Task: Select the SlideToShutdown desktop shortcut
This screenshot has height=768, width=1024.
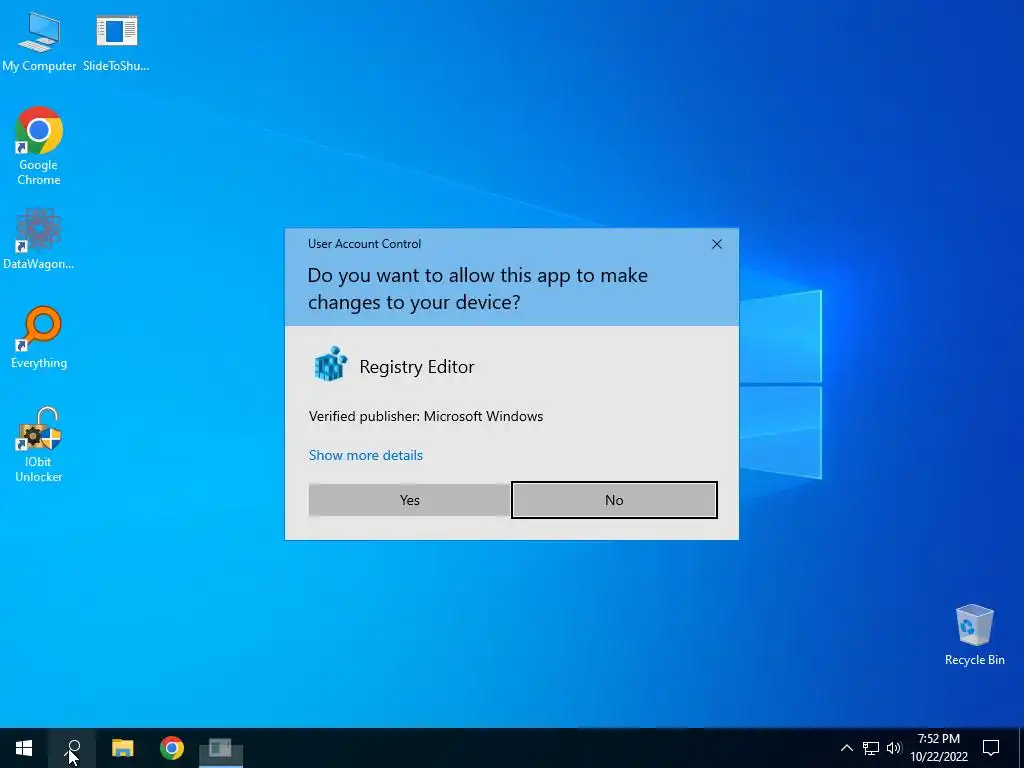Action: [x=116, y=42]
